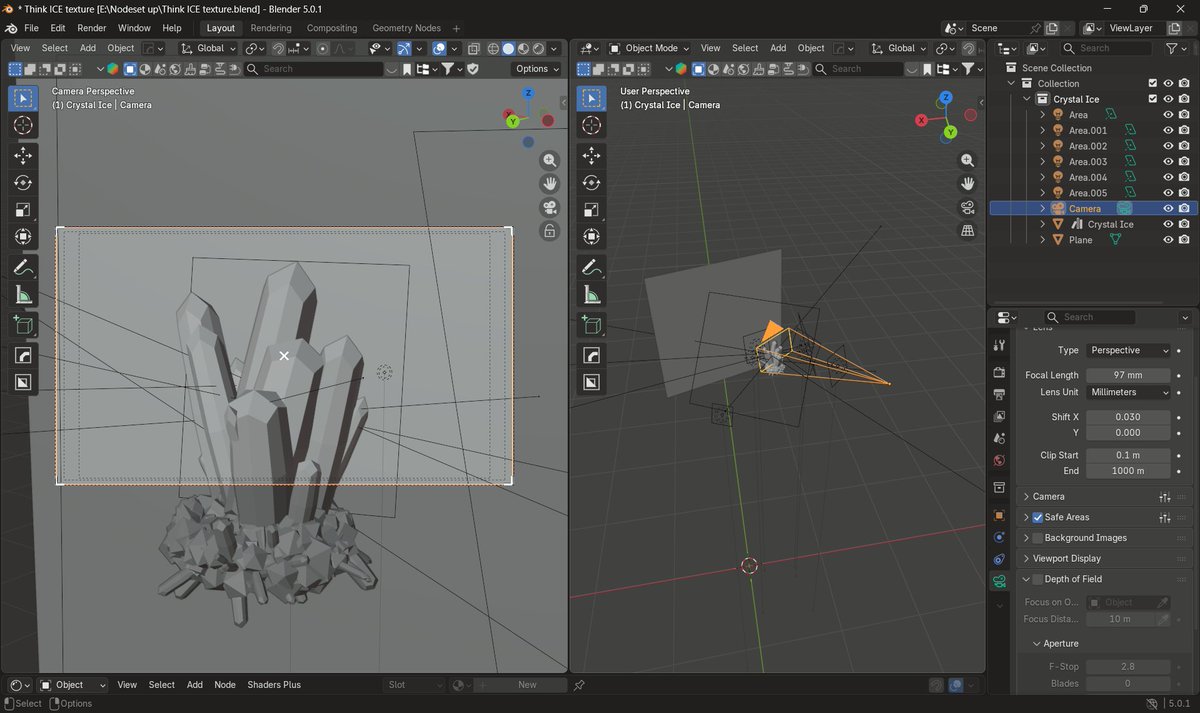Open the Scene properties tab

coord(999,438)
